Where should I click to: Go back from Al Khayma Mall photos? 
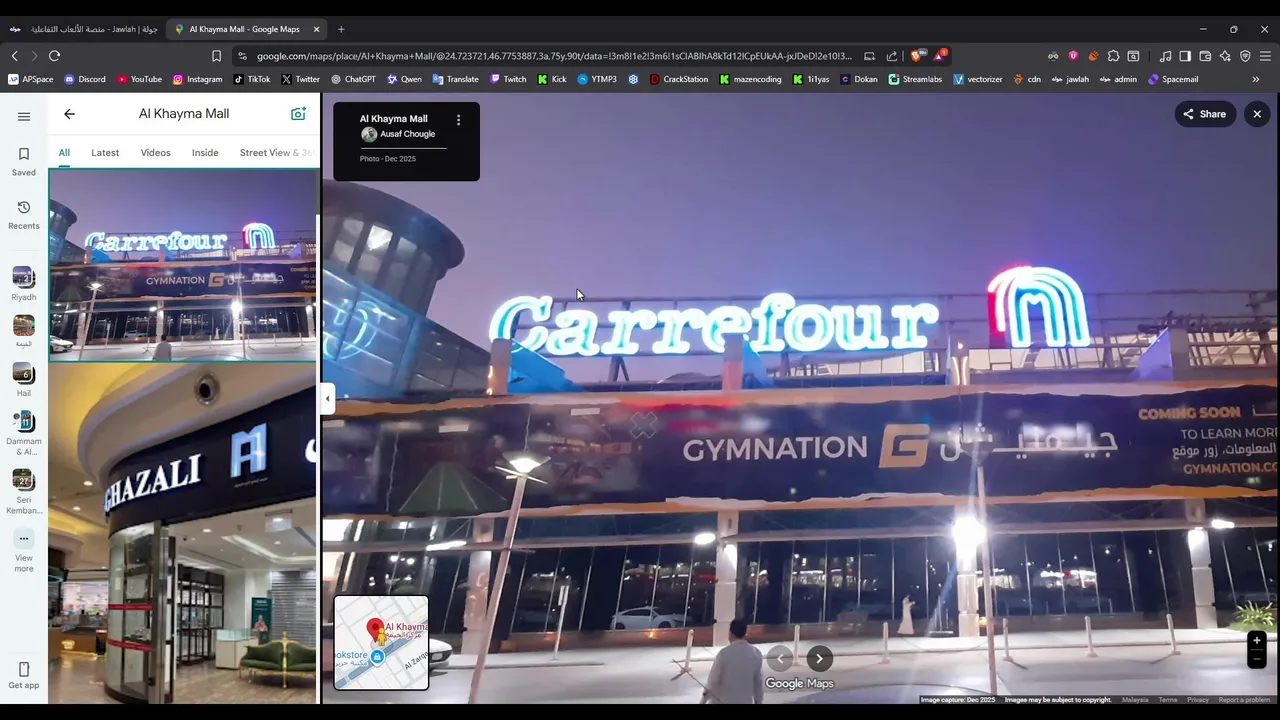pyautogui.click(x=69, y=114)
